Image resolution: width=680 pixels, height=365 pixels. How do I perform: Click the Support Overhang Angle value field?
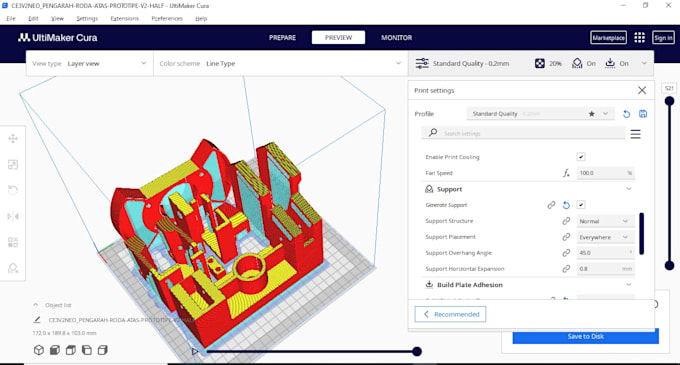click(605, 253)
